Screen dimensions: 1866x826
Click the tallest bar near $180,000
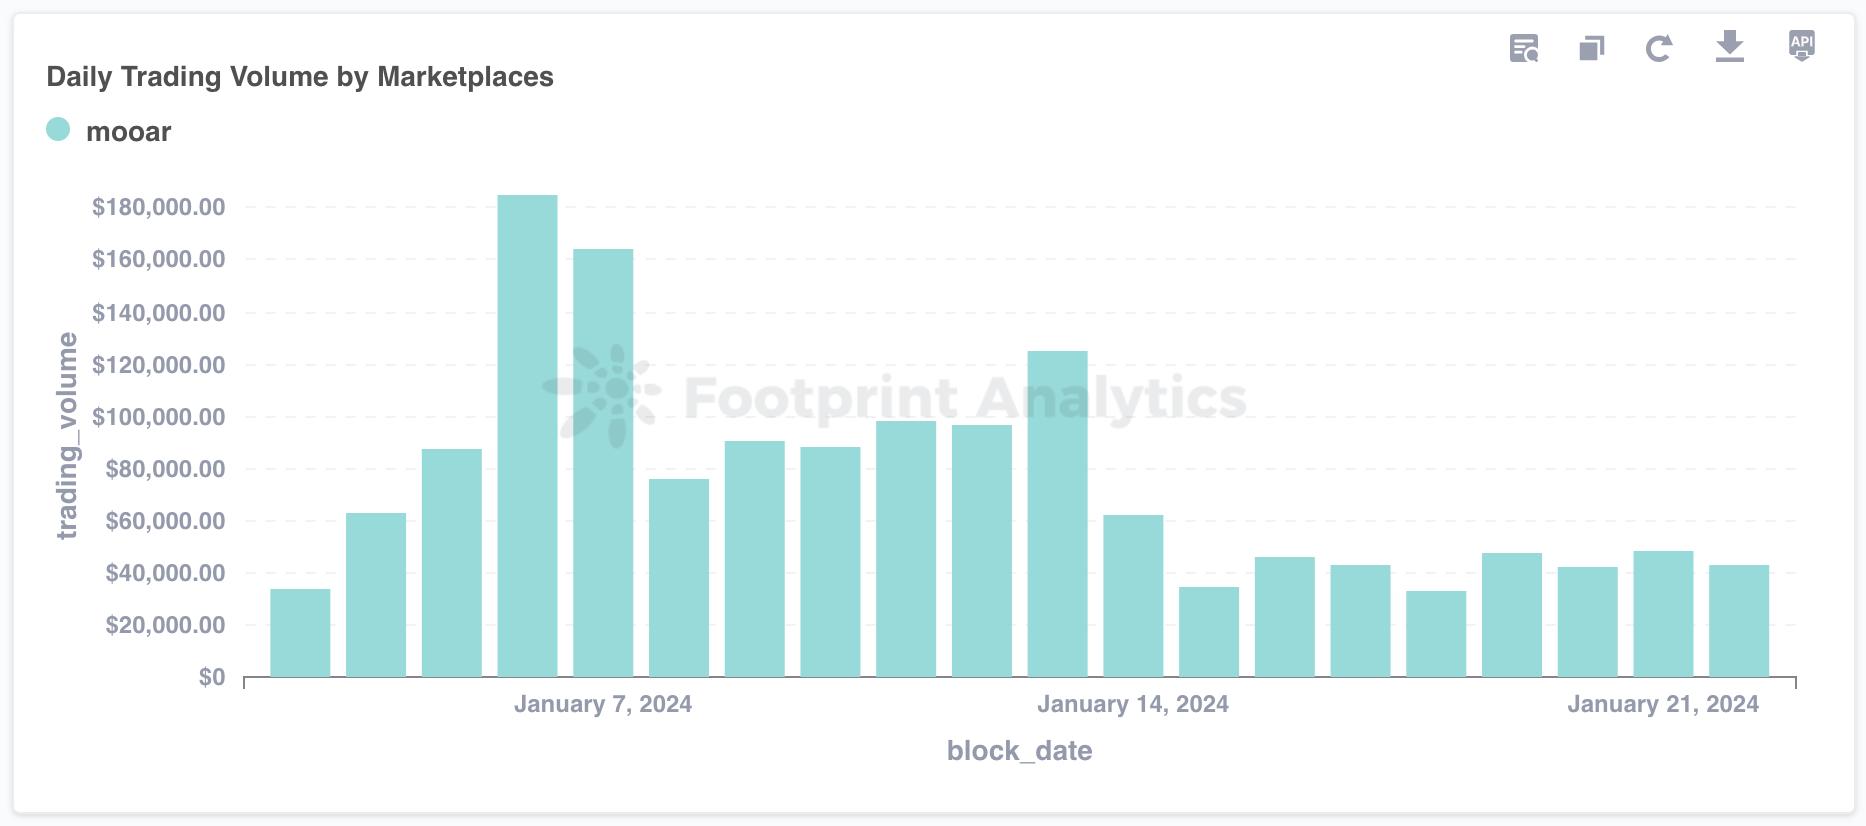(x=527, y=435)
